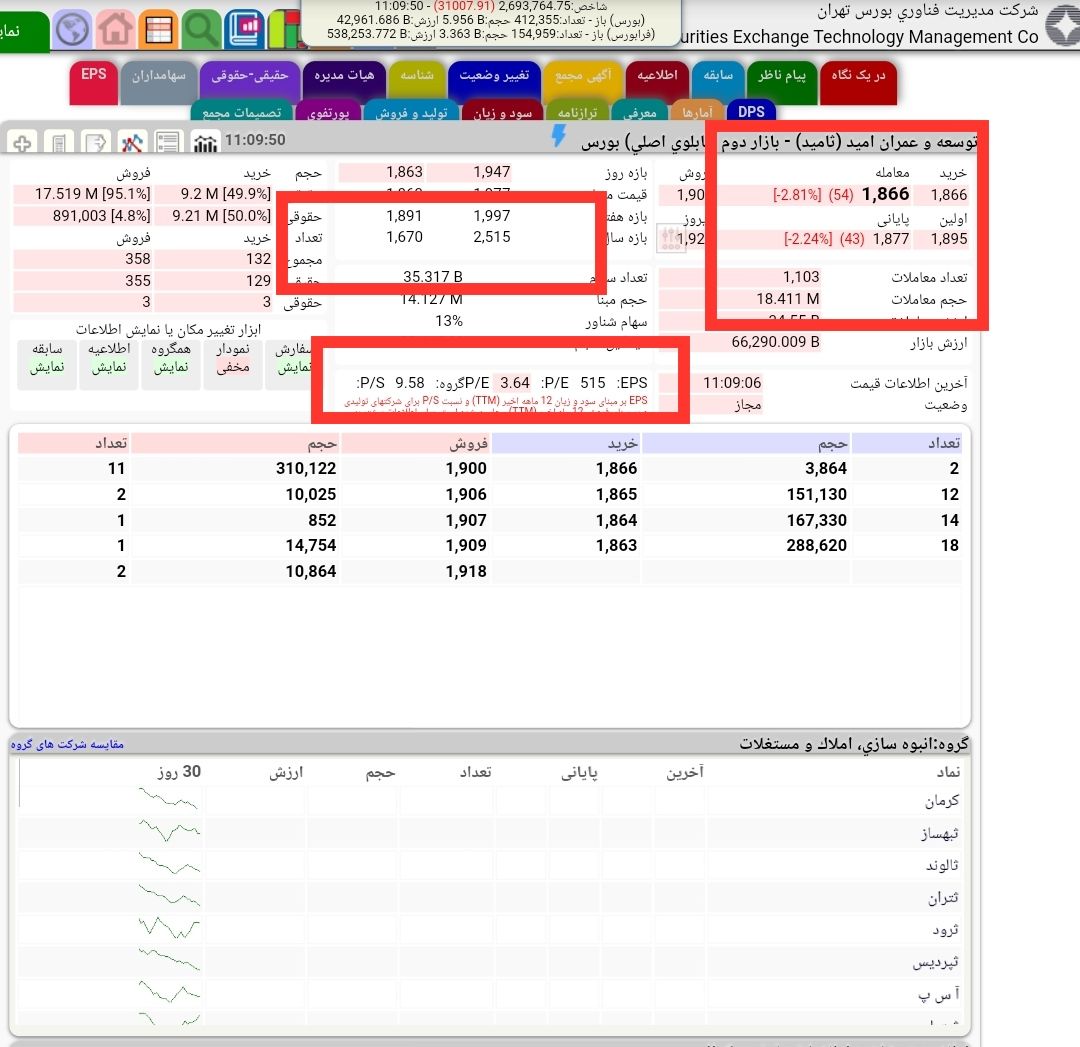Switch to the تغییر وضعیت tab
The width and height of the screenshot is (1080, 1047).
tap(494, 82)
